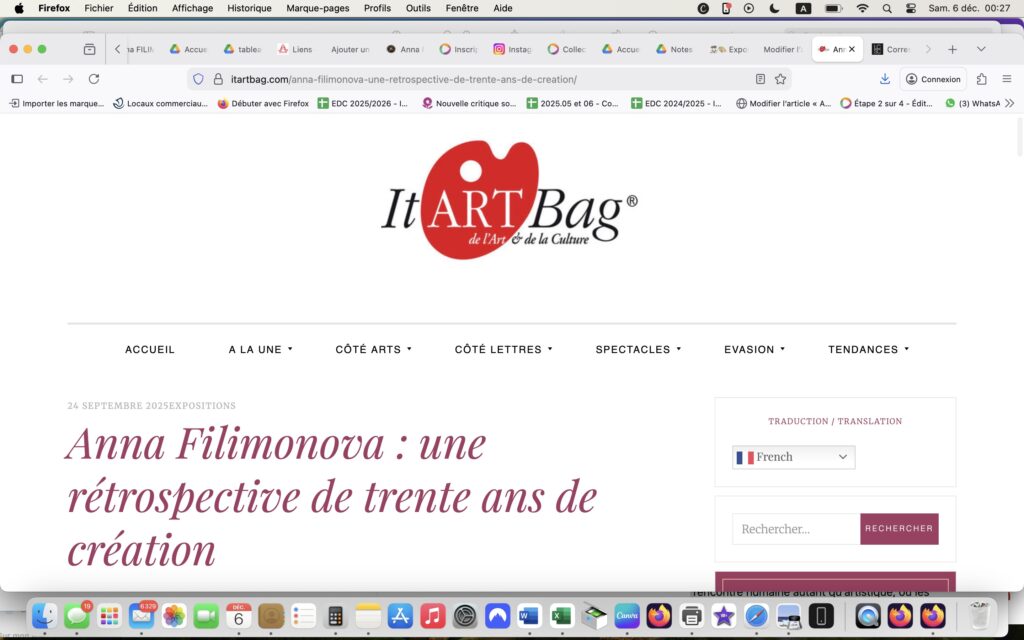Open the French language dropdown

pyautogui.click(x=793, y=457)
